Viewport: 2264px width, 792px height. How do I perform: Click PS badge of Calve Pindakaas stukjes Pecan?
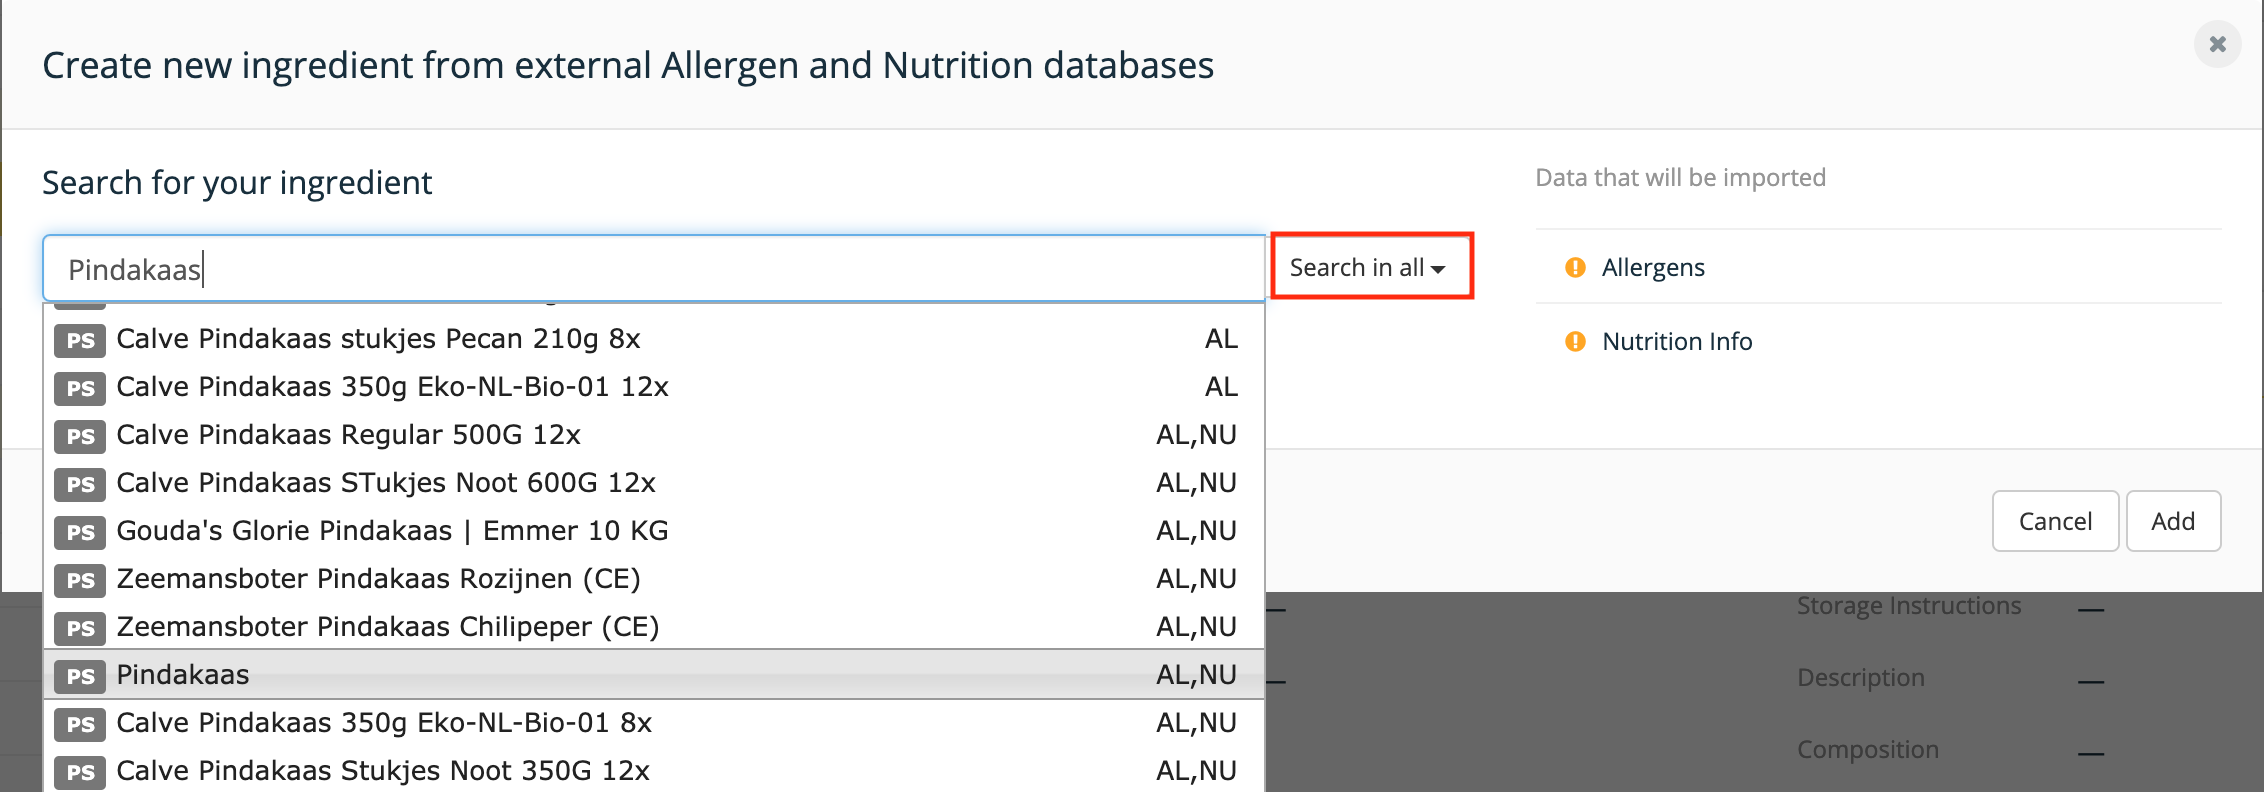pyautogui.click(x=80, y=340)
